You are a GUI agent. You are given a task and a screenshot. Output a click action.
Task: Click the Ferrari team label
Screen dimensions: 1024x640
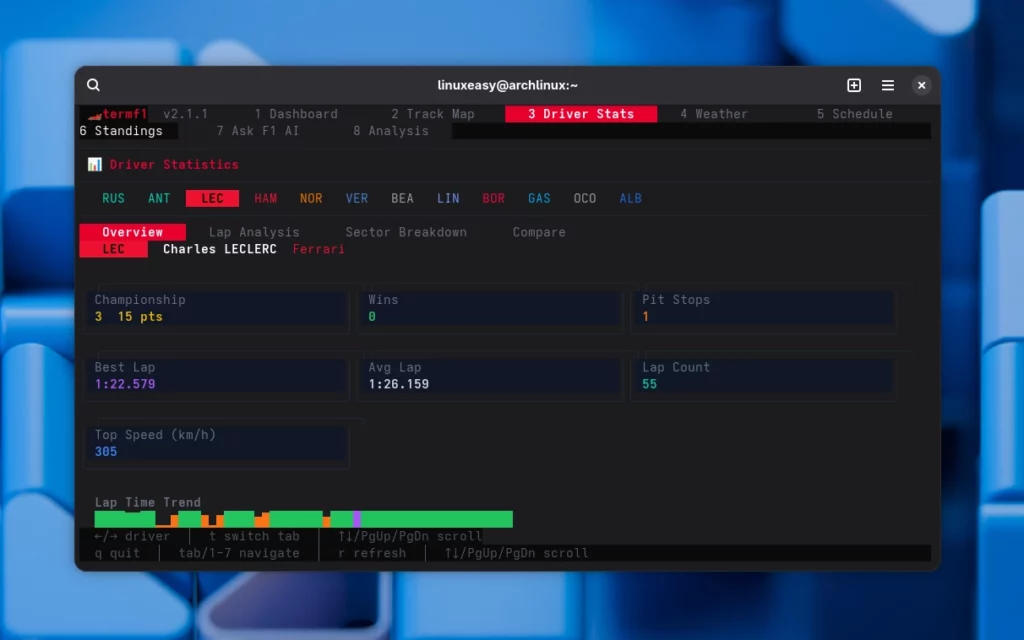(318, 249)
